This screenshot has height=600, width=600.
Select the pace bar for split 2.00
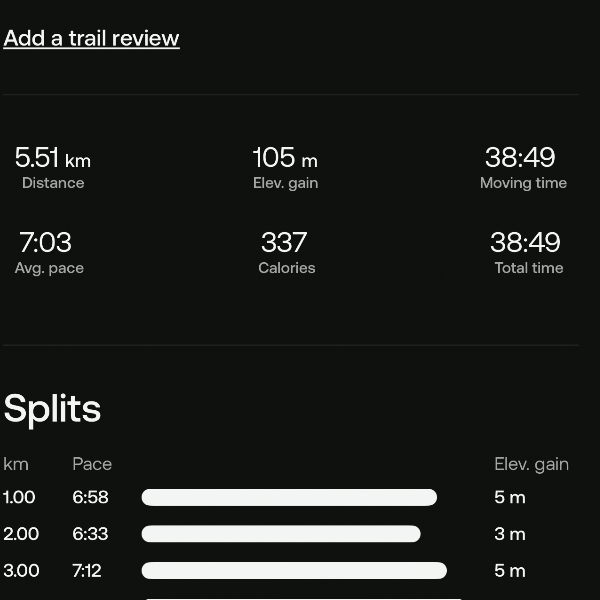click(281, 534)
